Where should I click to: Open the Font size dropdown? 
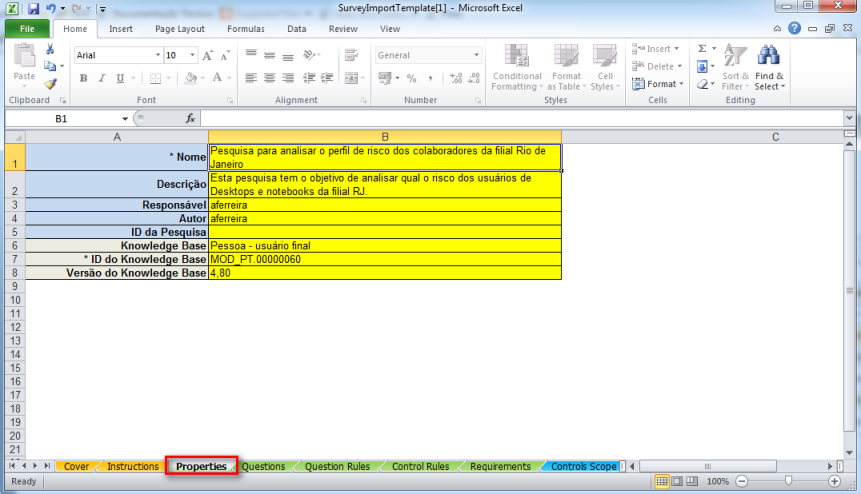pyautogui.click(x=192, y=55)
